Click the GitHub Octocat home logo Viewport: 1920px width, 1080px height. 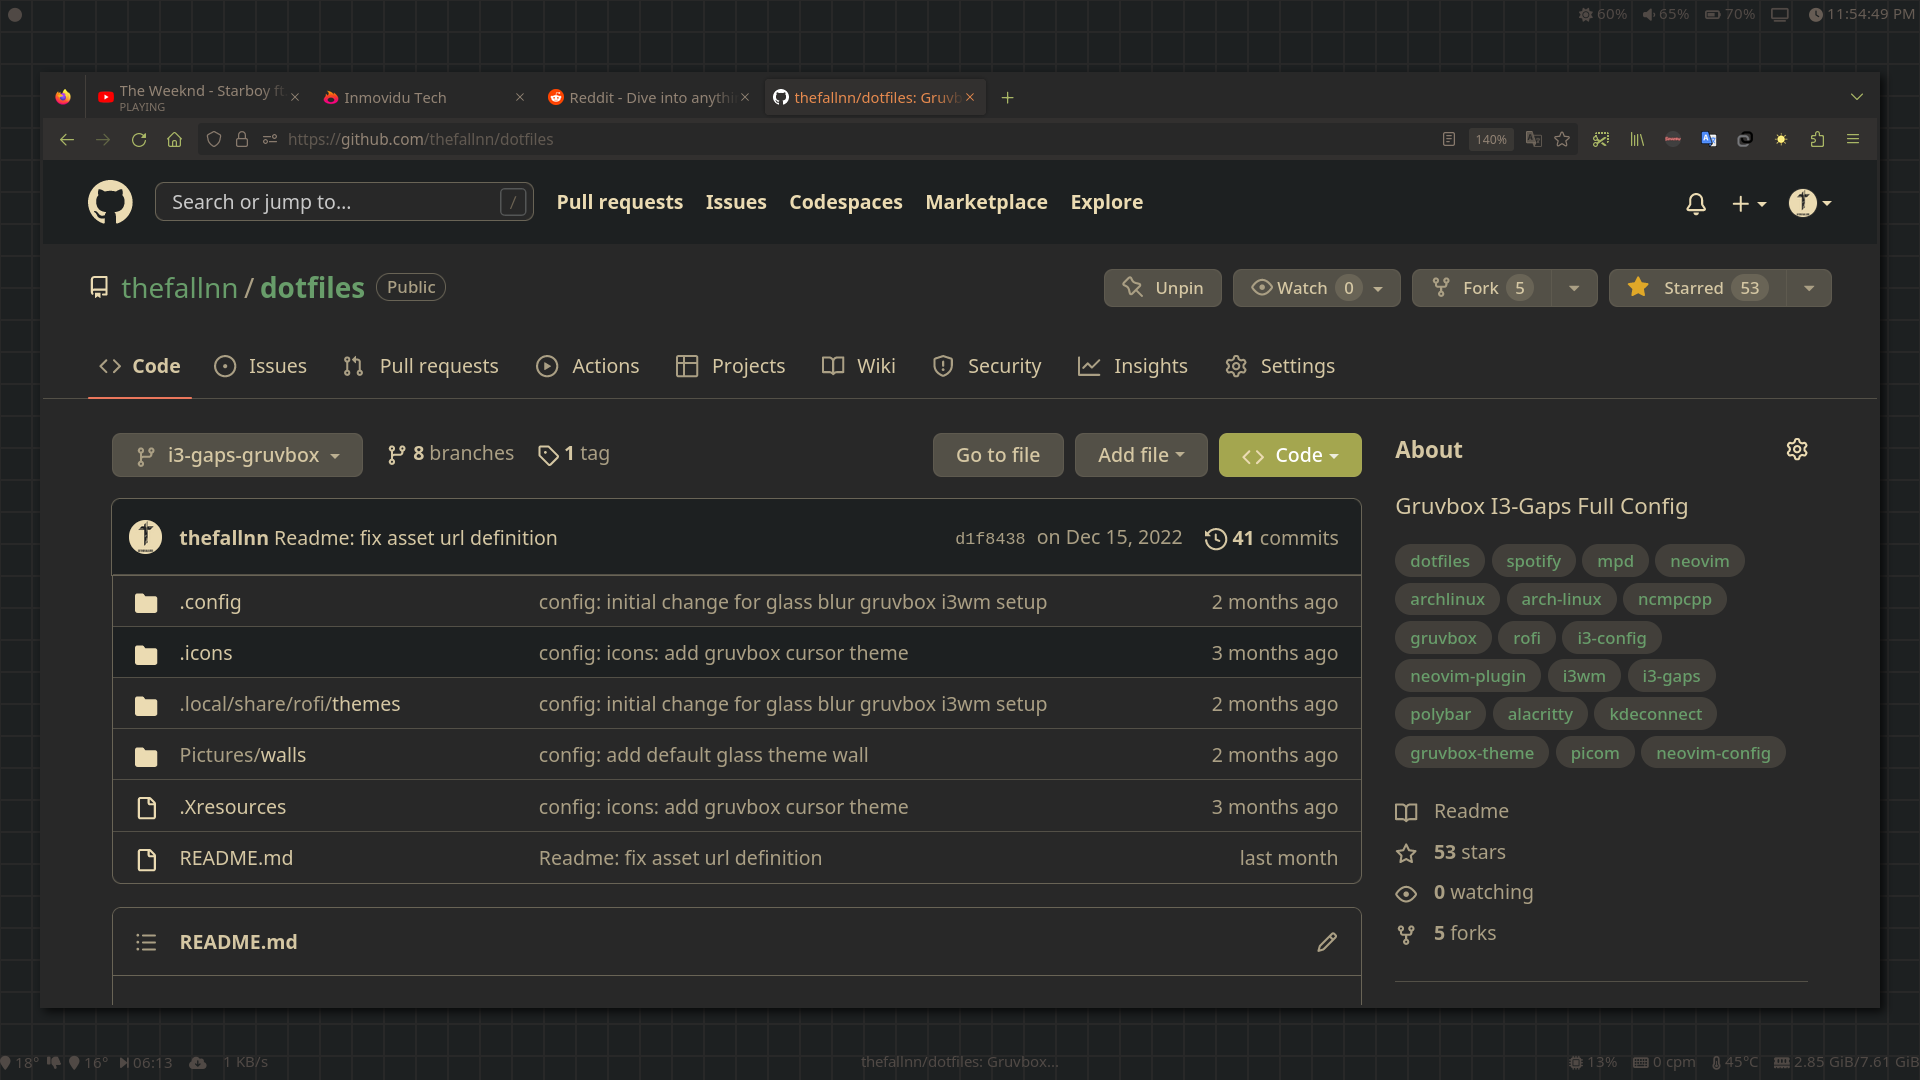pos(110,202)
